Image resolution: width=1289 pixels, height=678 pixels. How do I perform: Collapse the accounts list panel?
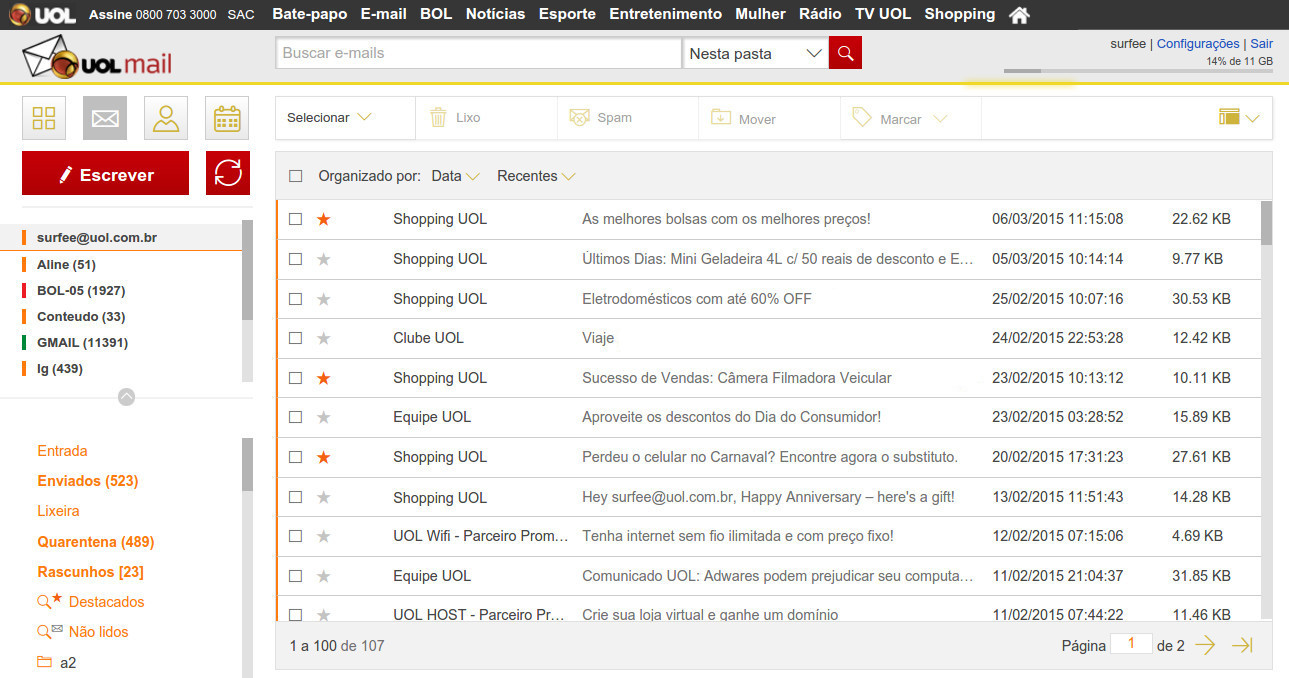point(126,396)
